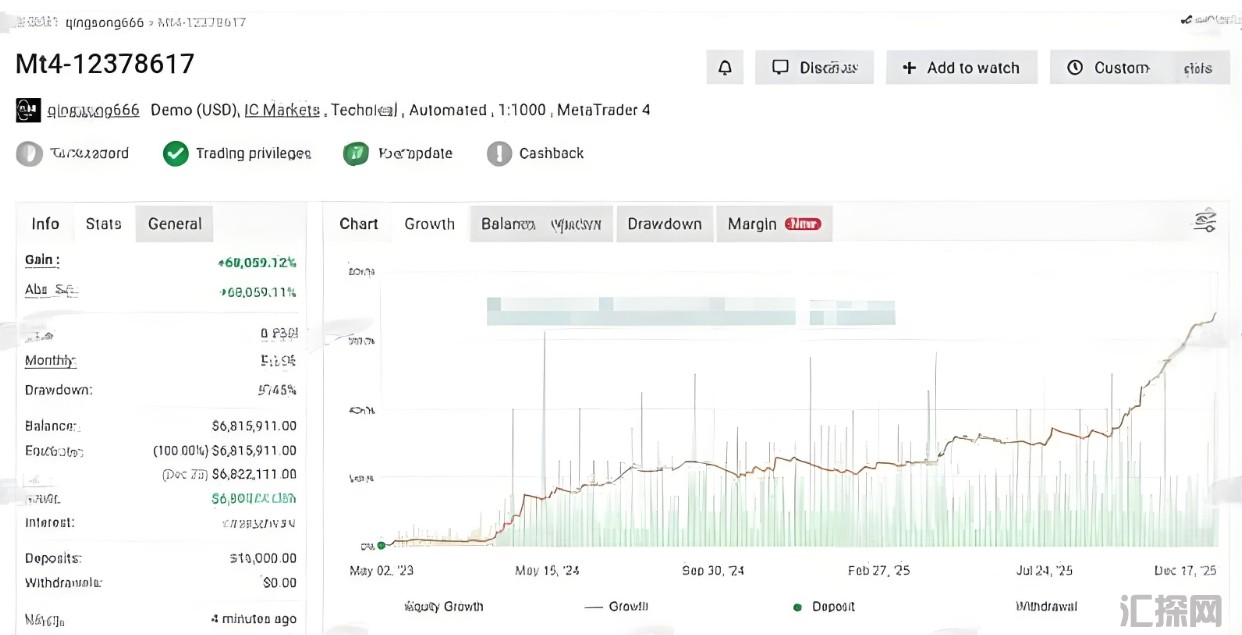Image resolution: width=1242 pixels, height=635 pixels.
Task: Click the green deposit marker on chart
Action: [381, 545]
